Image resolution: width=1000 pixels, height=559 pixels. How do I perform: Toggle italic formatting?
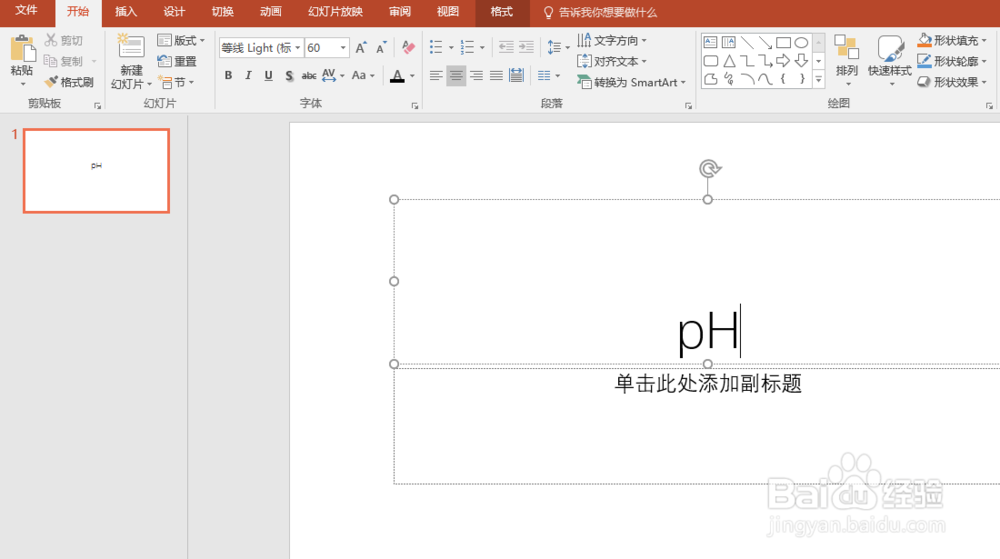click(x=248, y=75)
